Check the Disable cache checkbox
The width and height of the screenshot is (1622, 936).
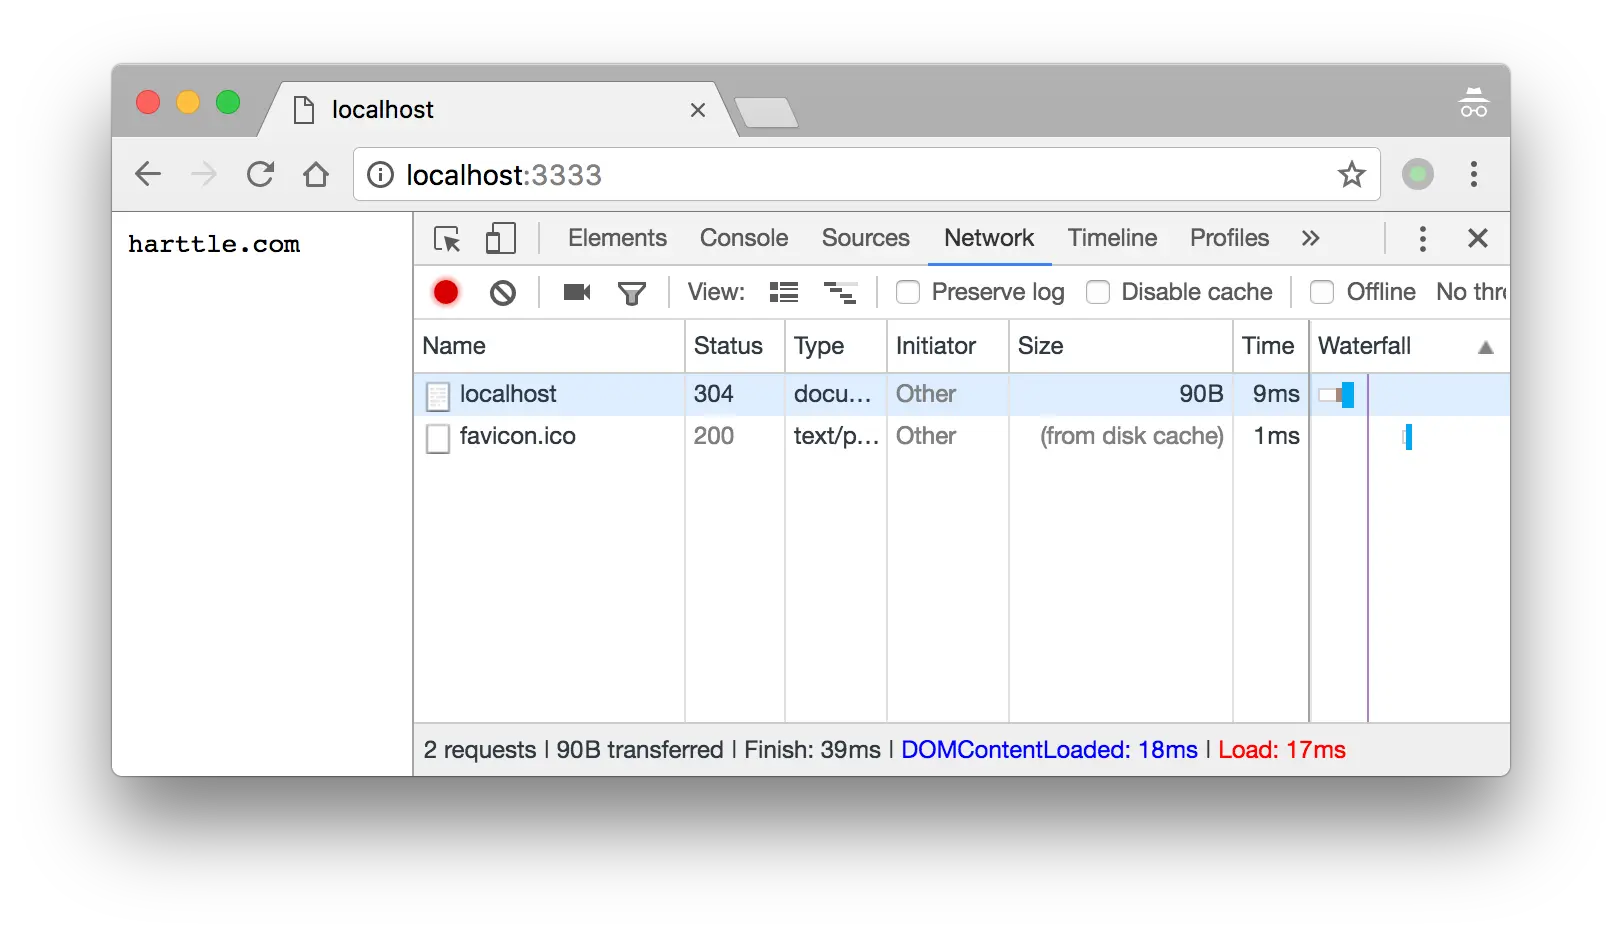tap(1098, 292)
